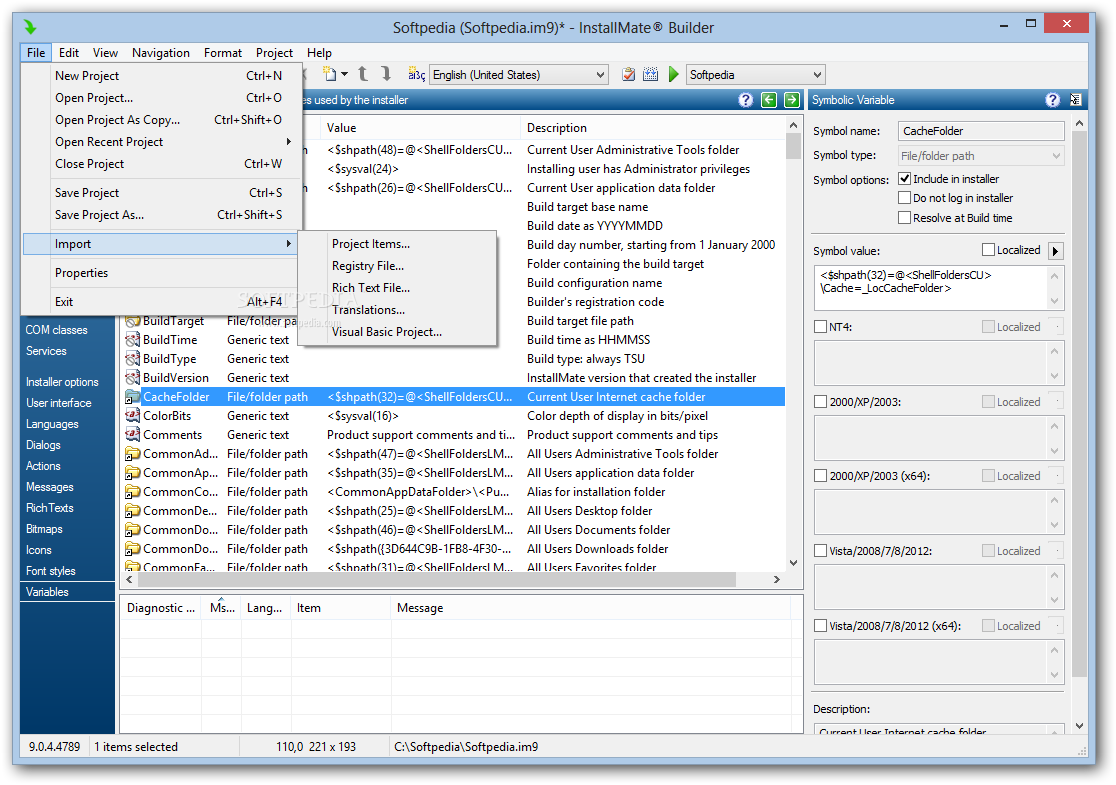Click the help question mark in variables header
Viewport: 1116px width, 785px height.
pyautogui.click(x=745, y=100)
